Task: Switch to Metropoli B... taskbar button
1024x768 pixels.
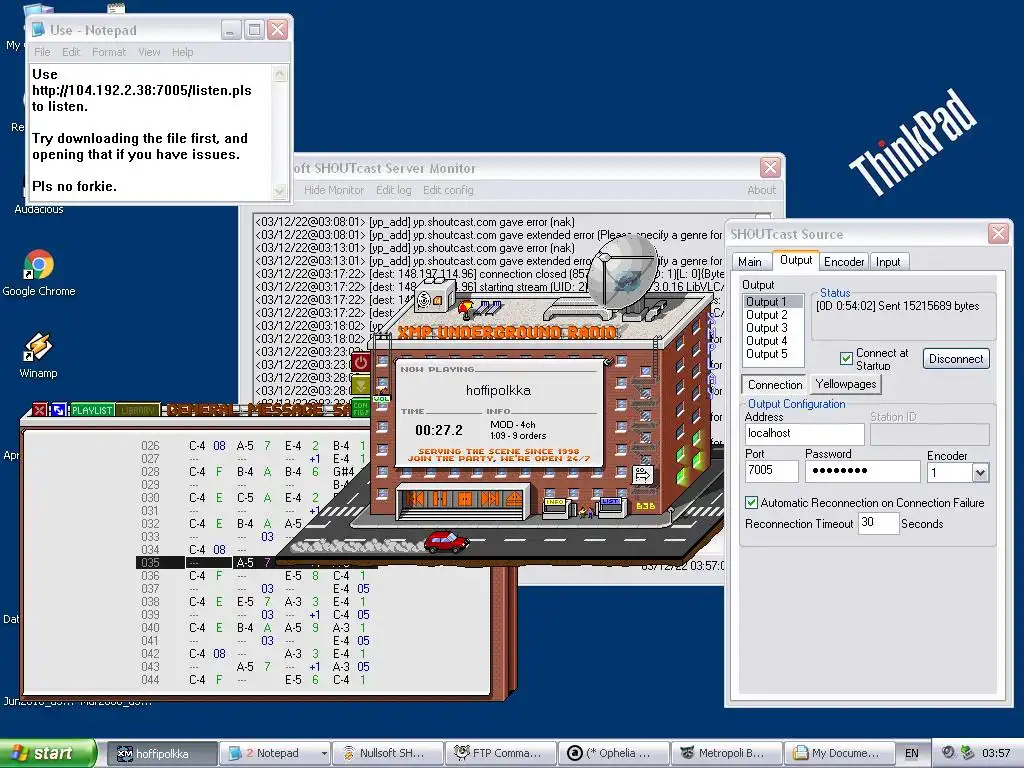Action: (x=726, y=754)
